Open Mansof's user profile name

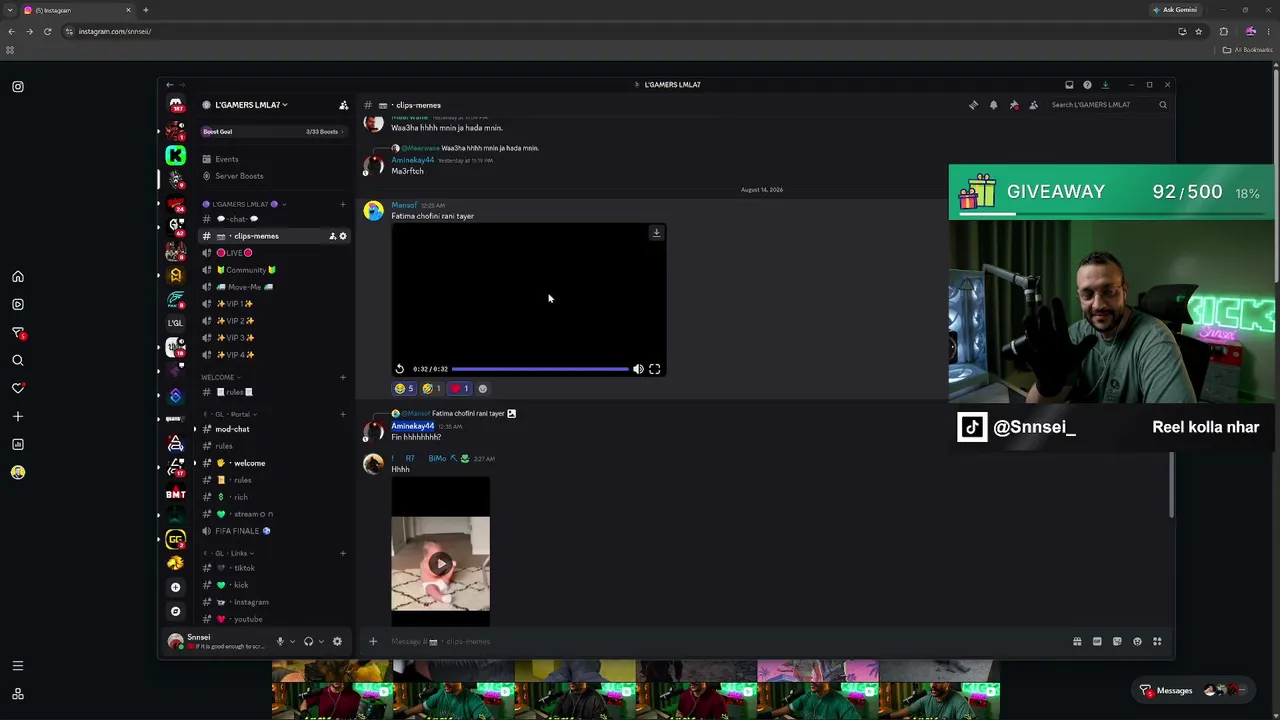point(404,205)
